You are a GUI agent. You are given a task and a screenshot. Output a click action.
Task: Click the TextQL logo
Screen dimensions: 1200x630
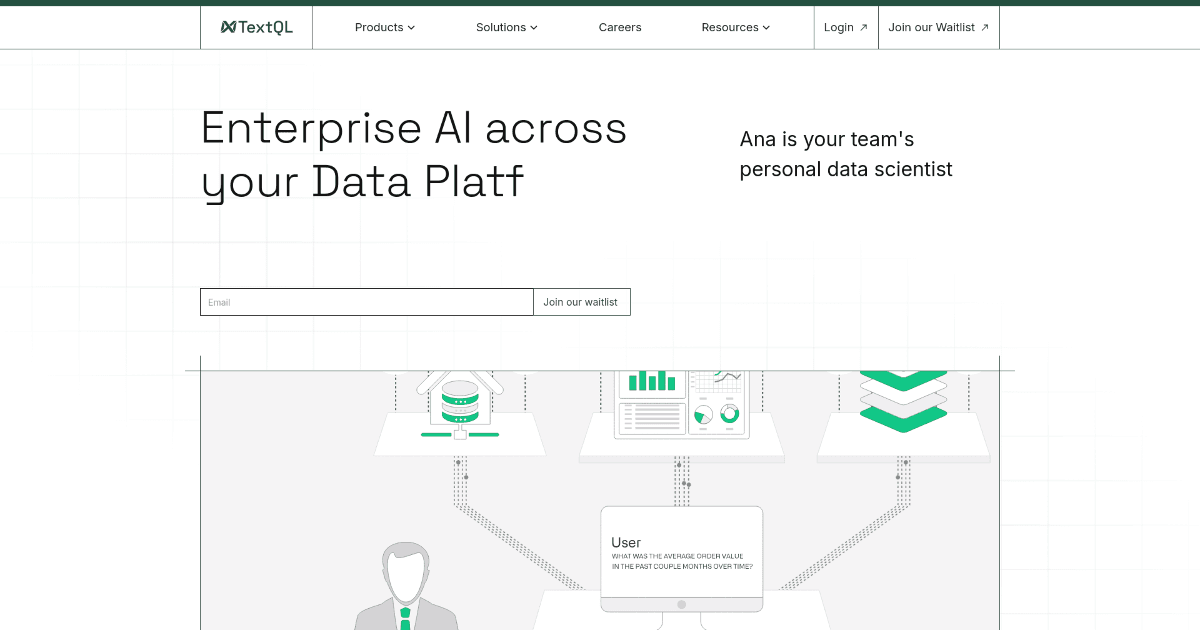click(257, 27)
